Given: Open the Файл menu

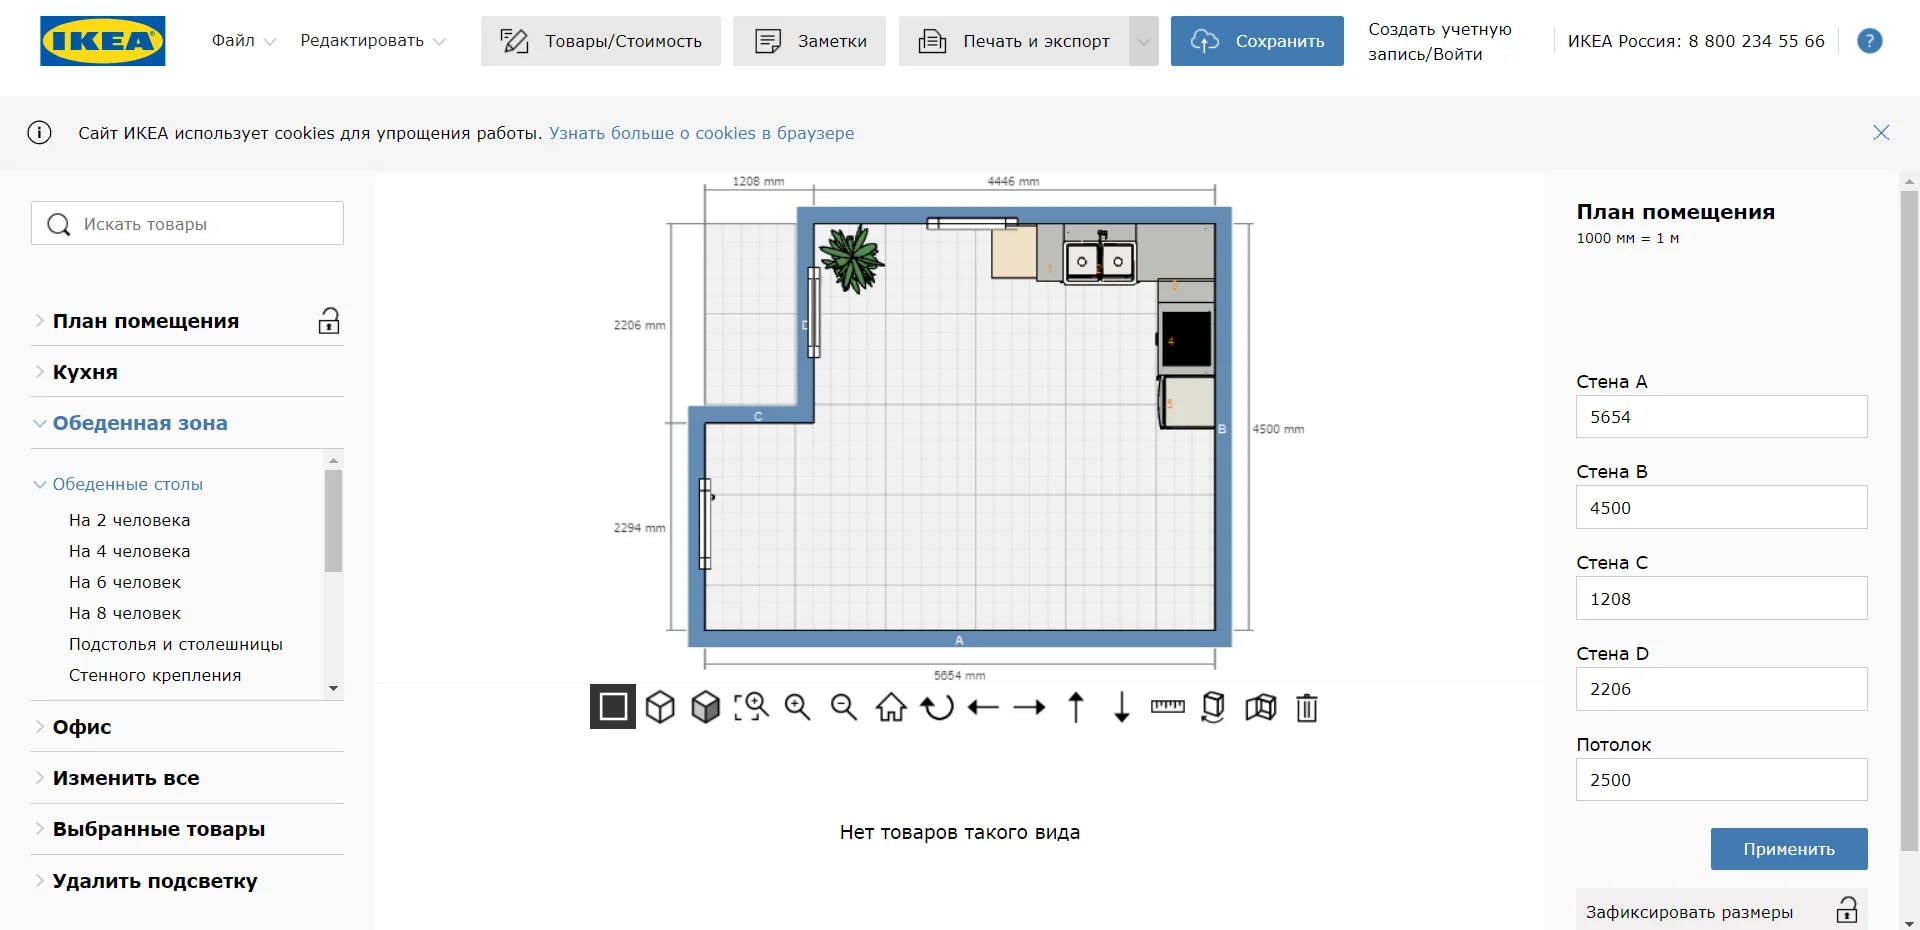Looking at the screenshot, I should tap(243, 41).
